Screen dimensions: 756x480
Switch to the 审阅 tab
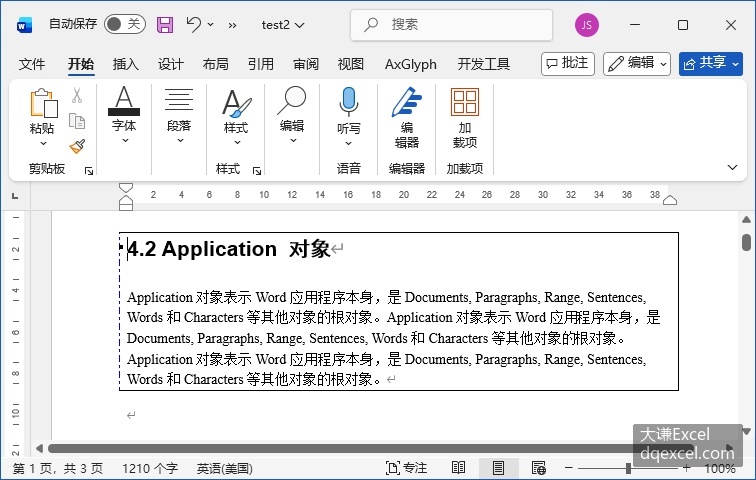306,64
